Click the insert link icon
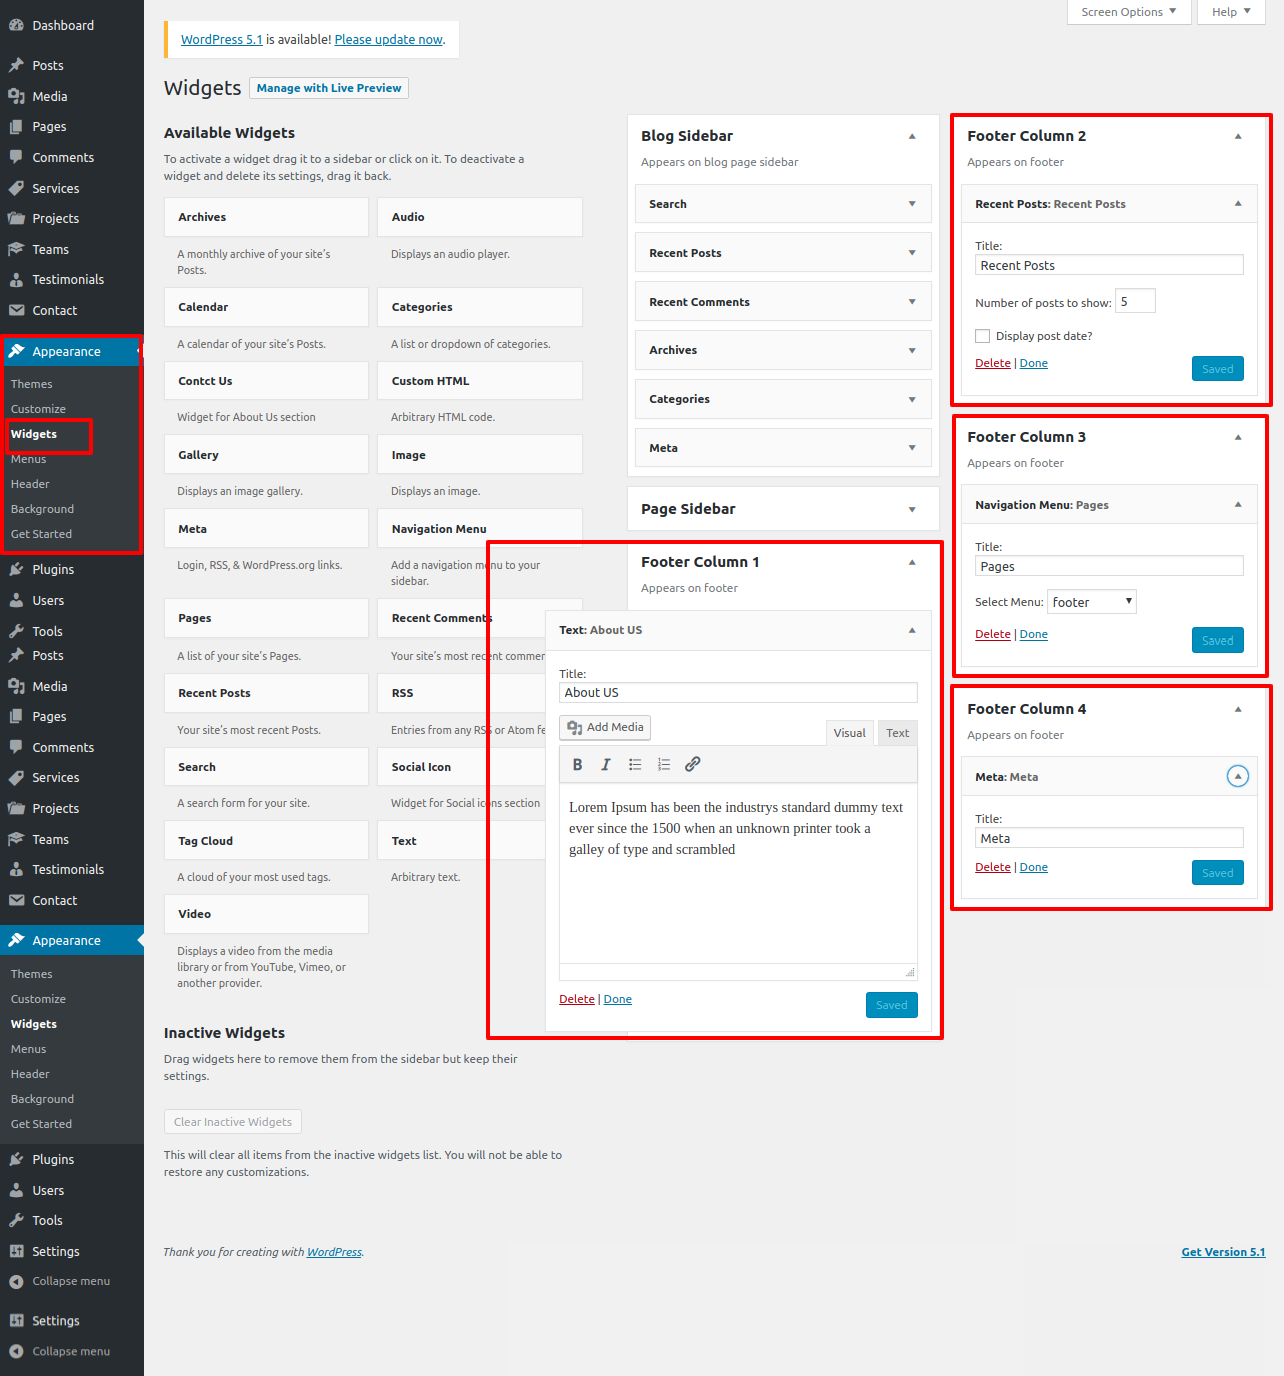The height and width of the screenshot is (1376, 1284). pyautogui.click(x=692, y=765)
